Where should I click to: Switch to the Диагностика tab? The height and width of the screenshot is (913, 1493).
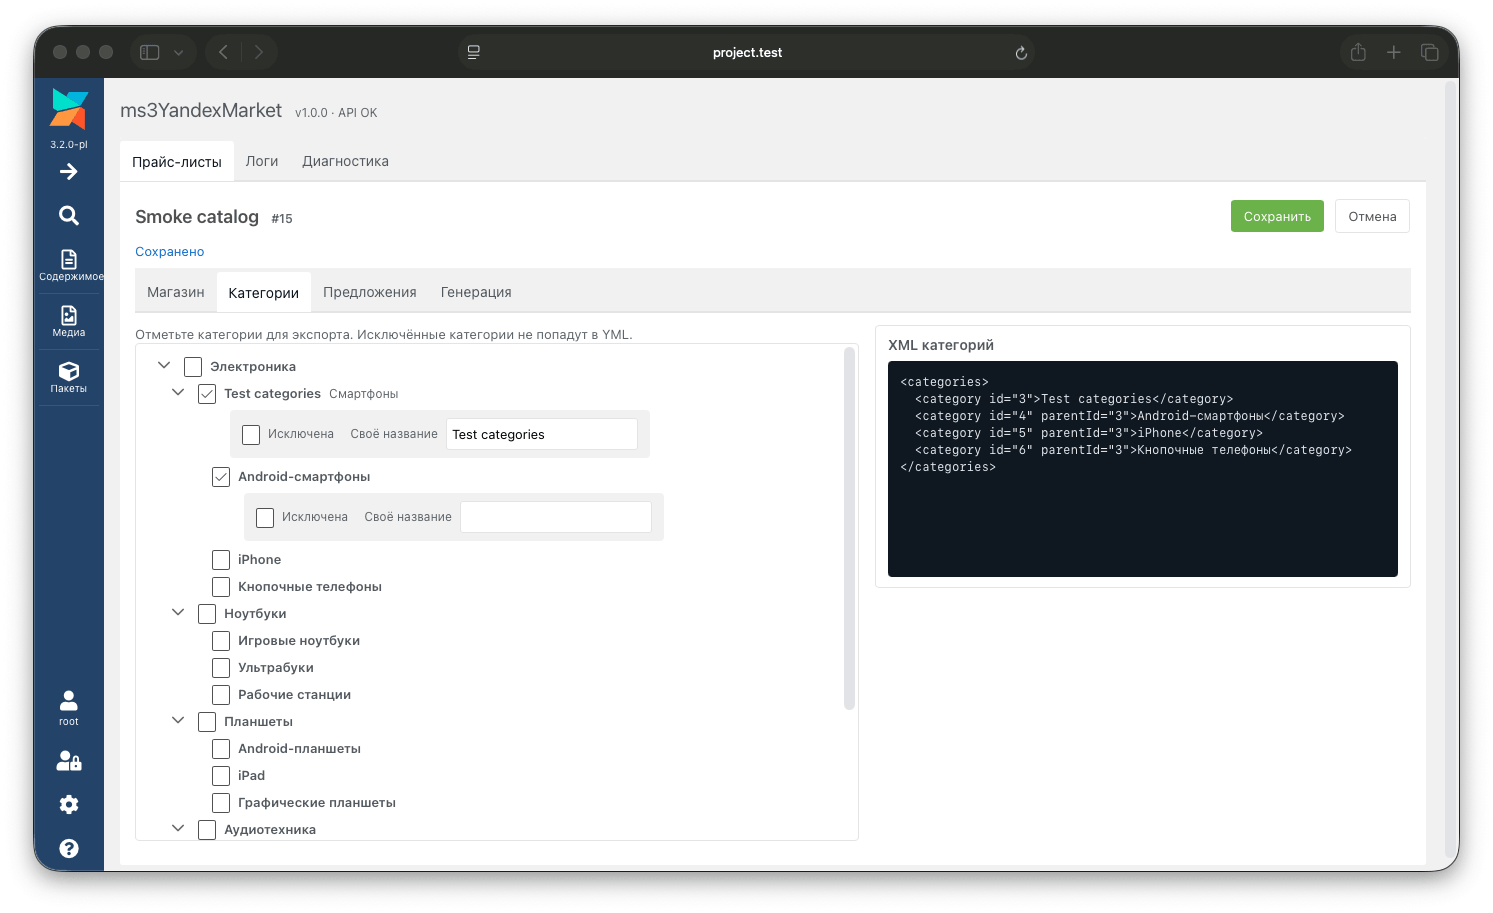(346, 161)
